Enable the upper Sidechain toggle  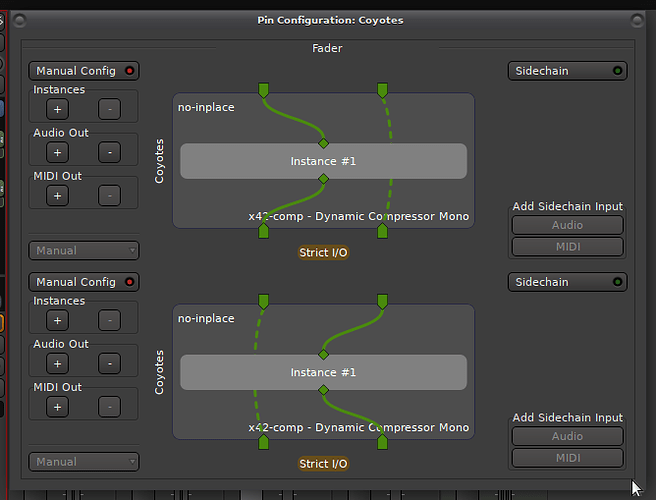pyautogui.click(x=567, y=71)
